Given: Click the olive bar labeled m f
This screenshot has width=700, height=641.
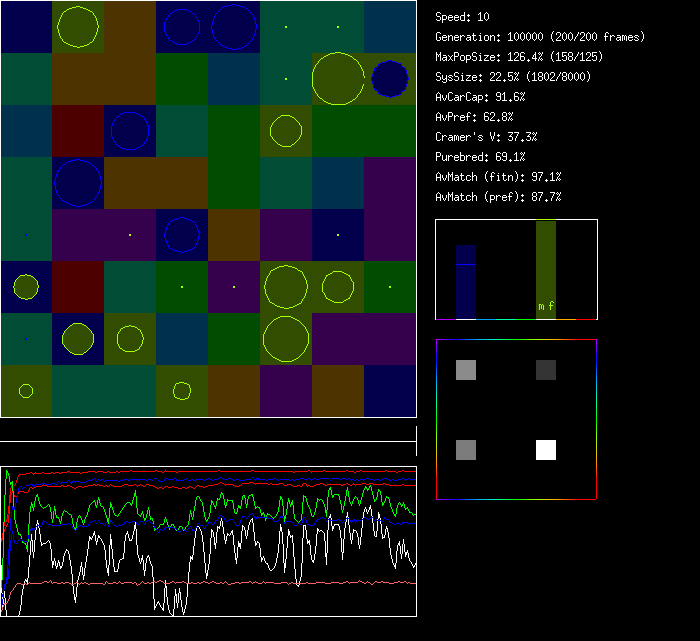Looking at the screenshot, I should point(546,270).
